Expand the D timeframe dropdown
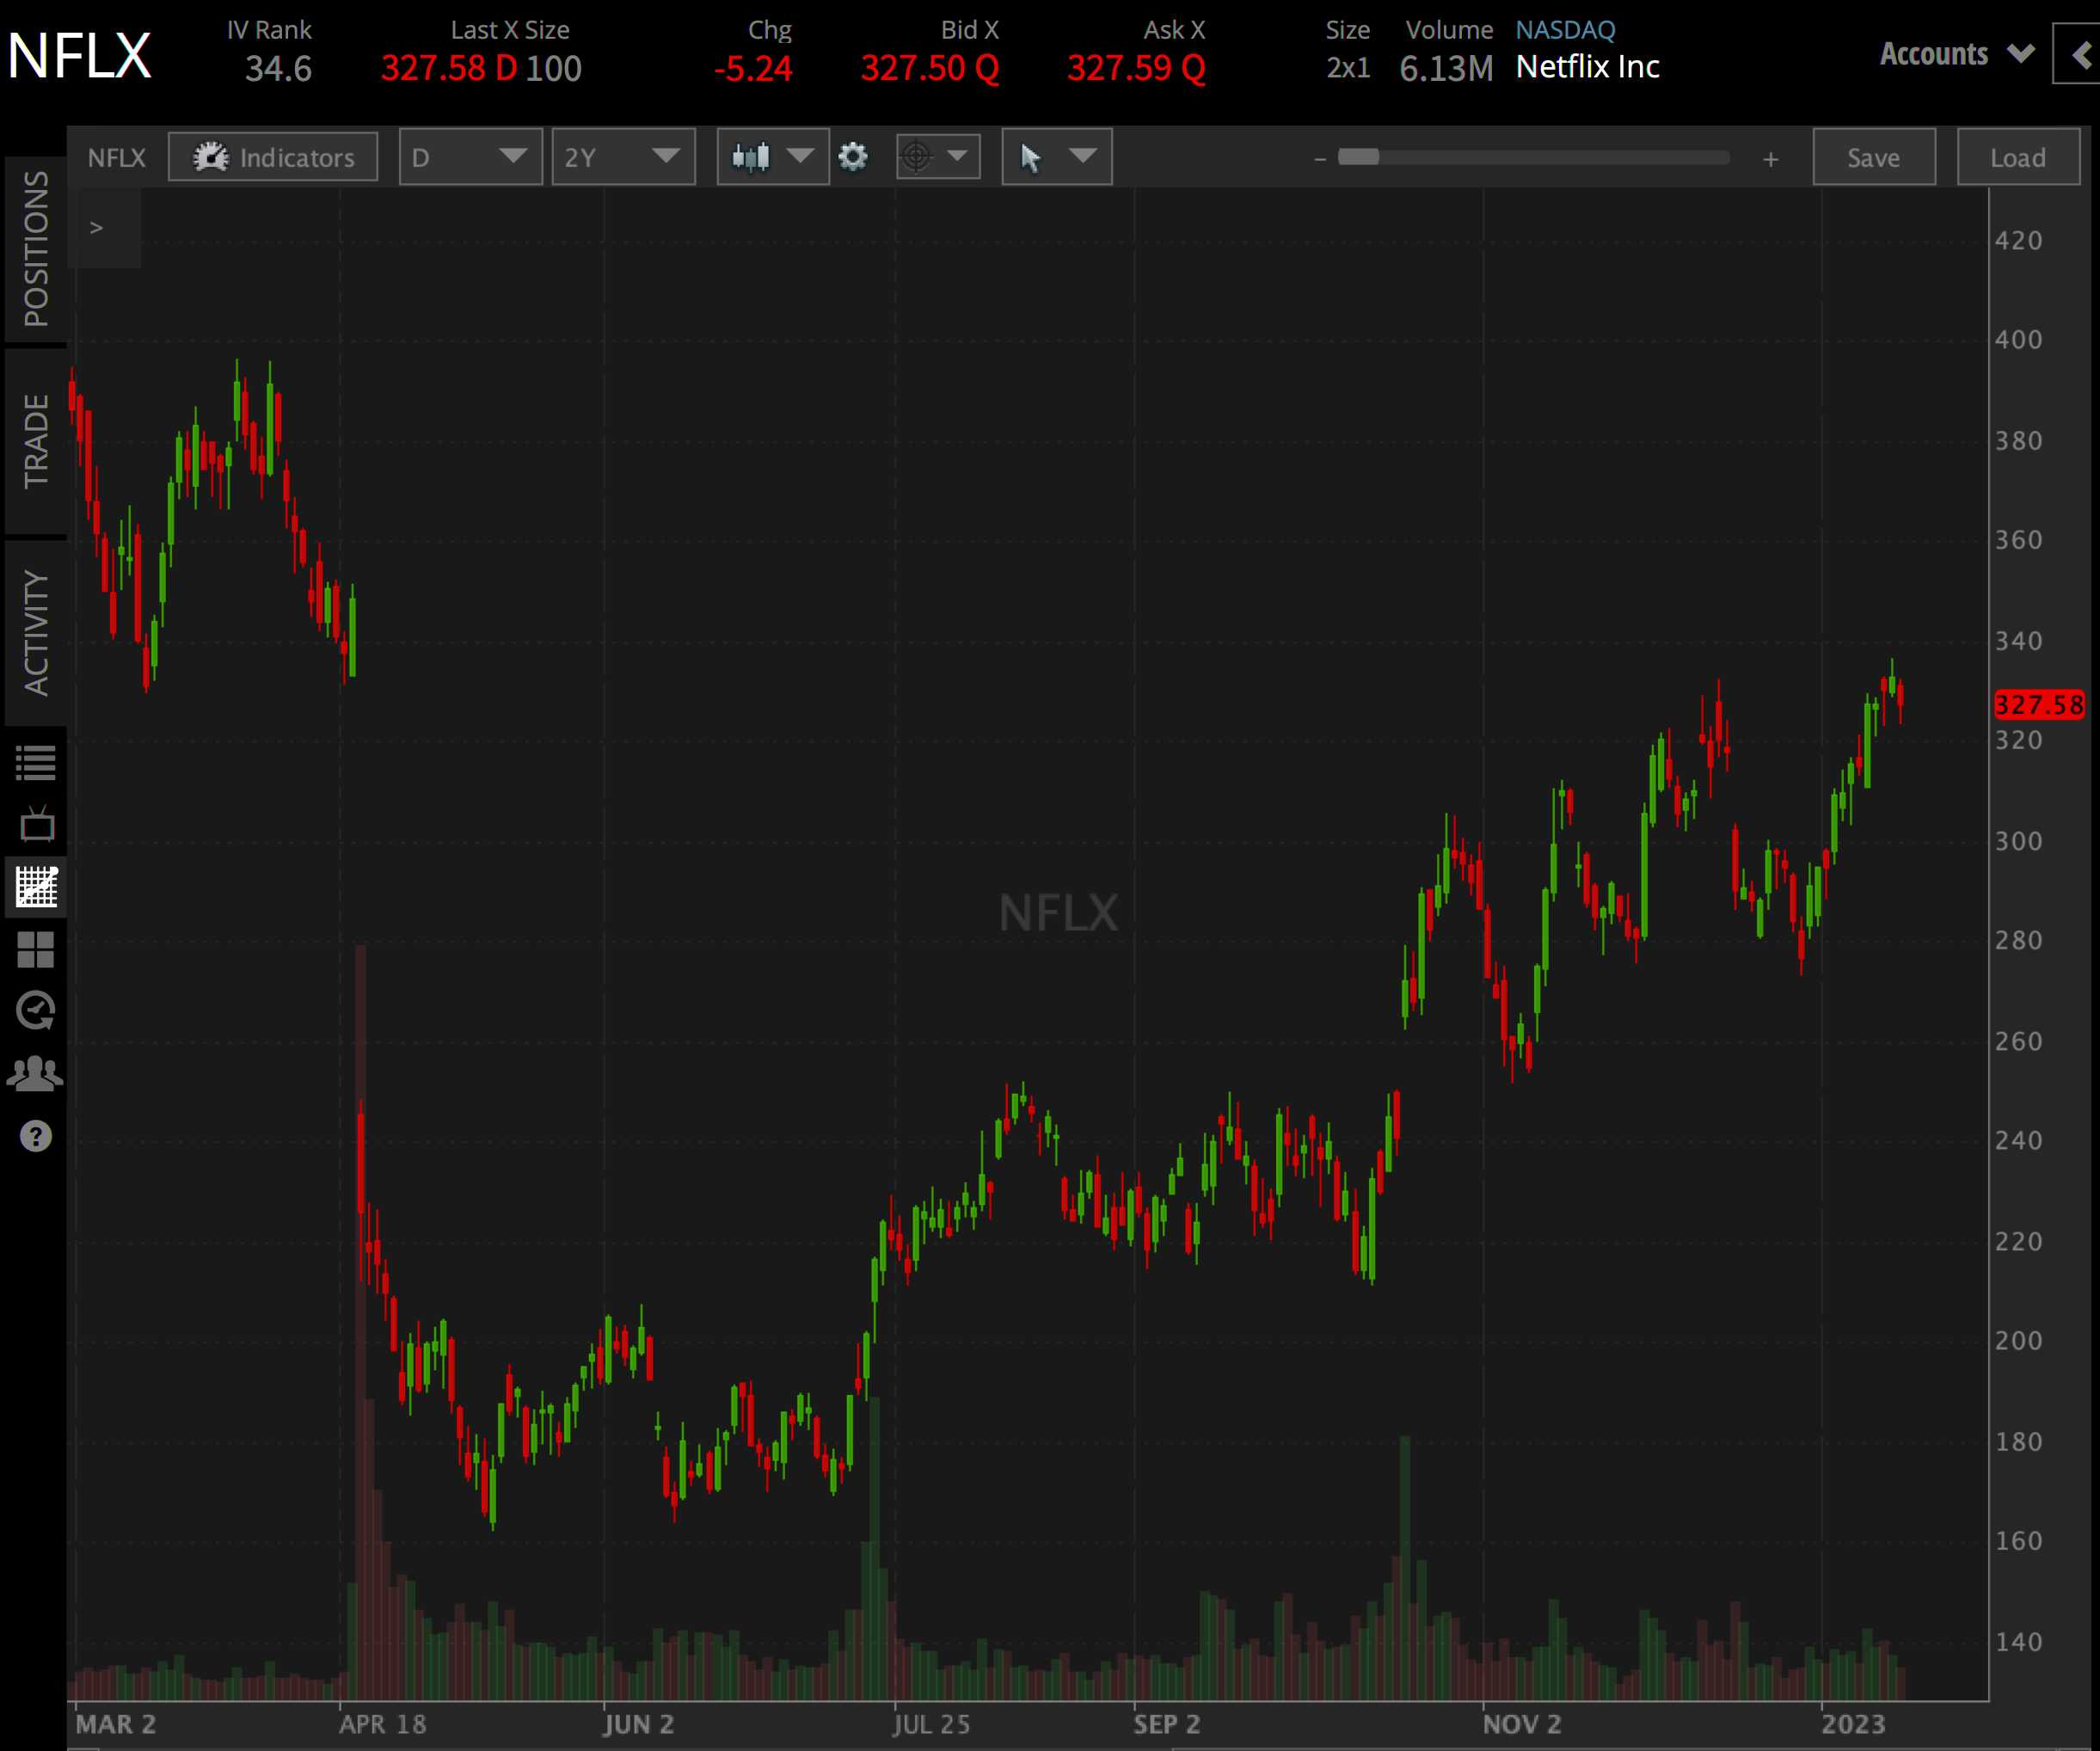 tap(471, 157)
